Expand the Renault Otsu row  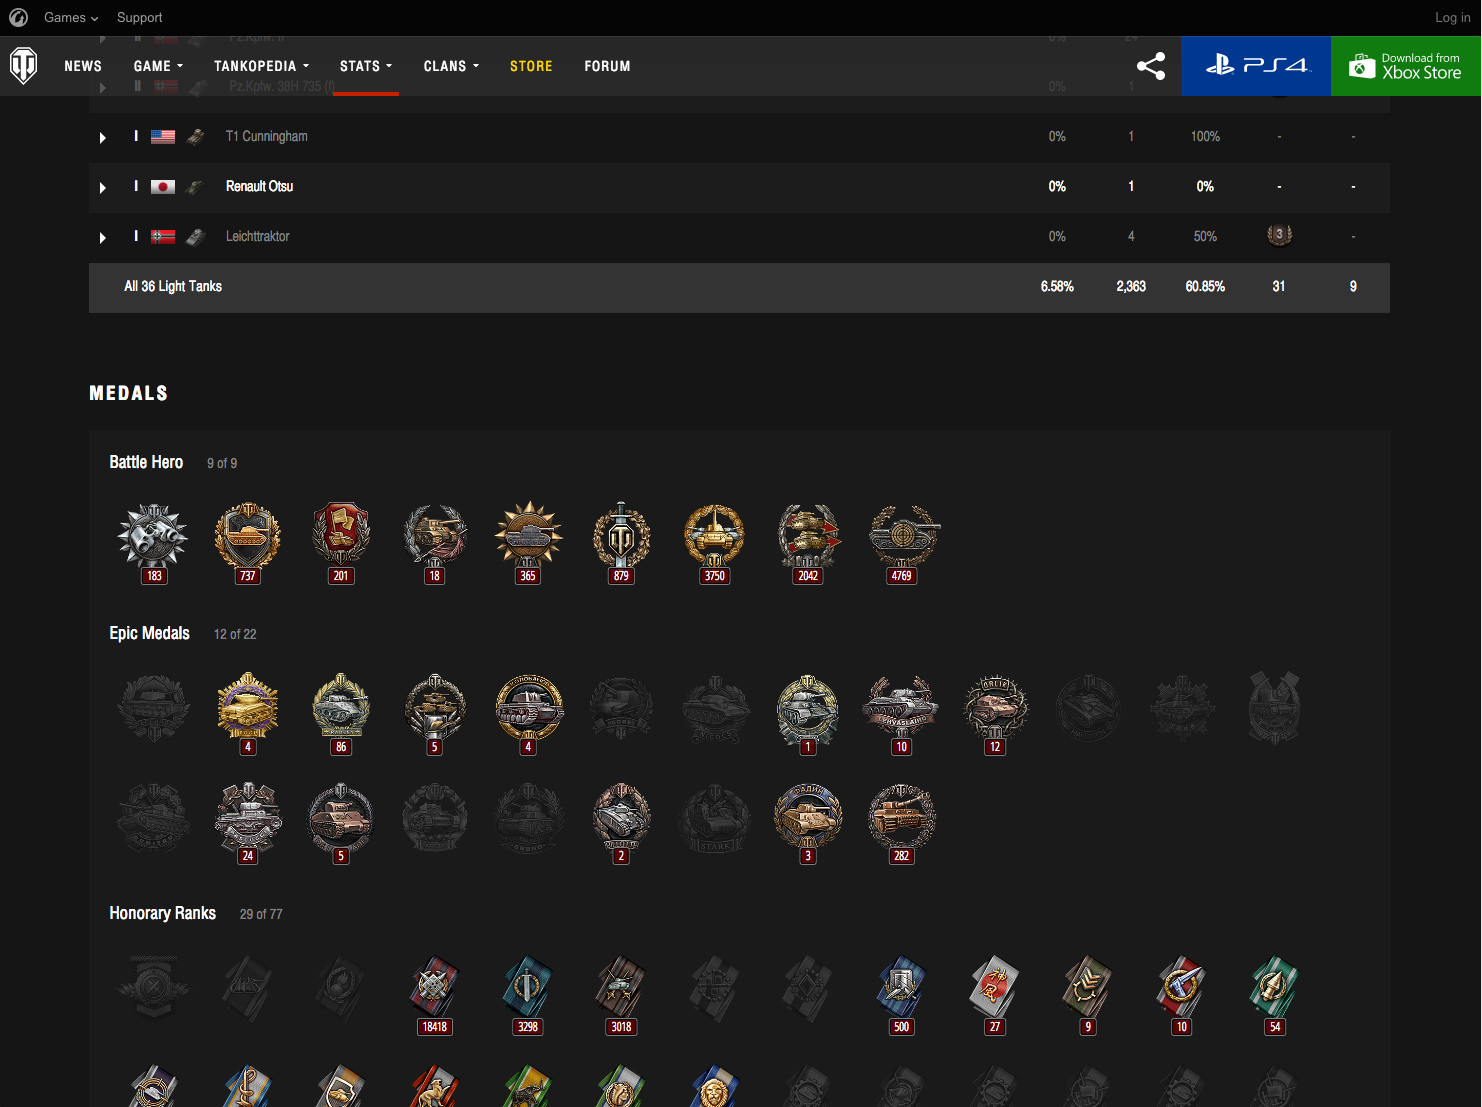click(102, 187)
